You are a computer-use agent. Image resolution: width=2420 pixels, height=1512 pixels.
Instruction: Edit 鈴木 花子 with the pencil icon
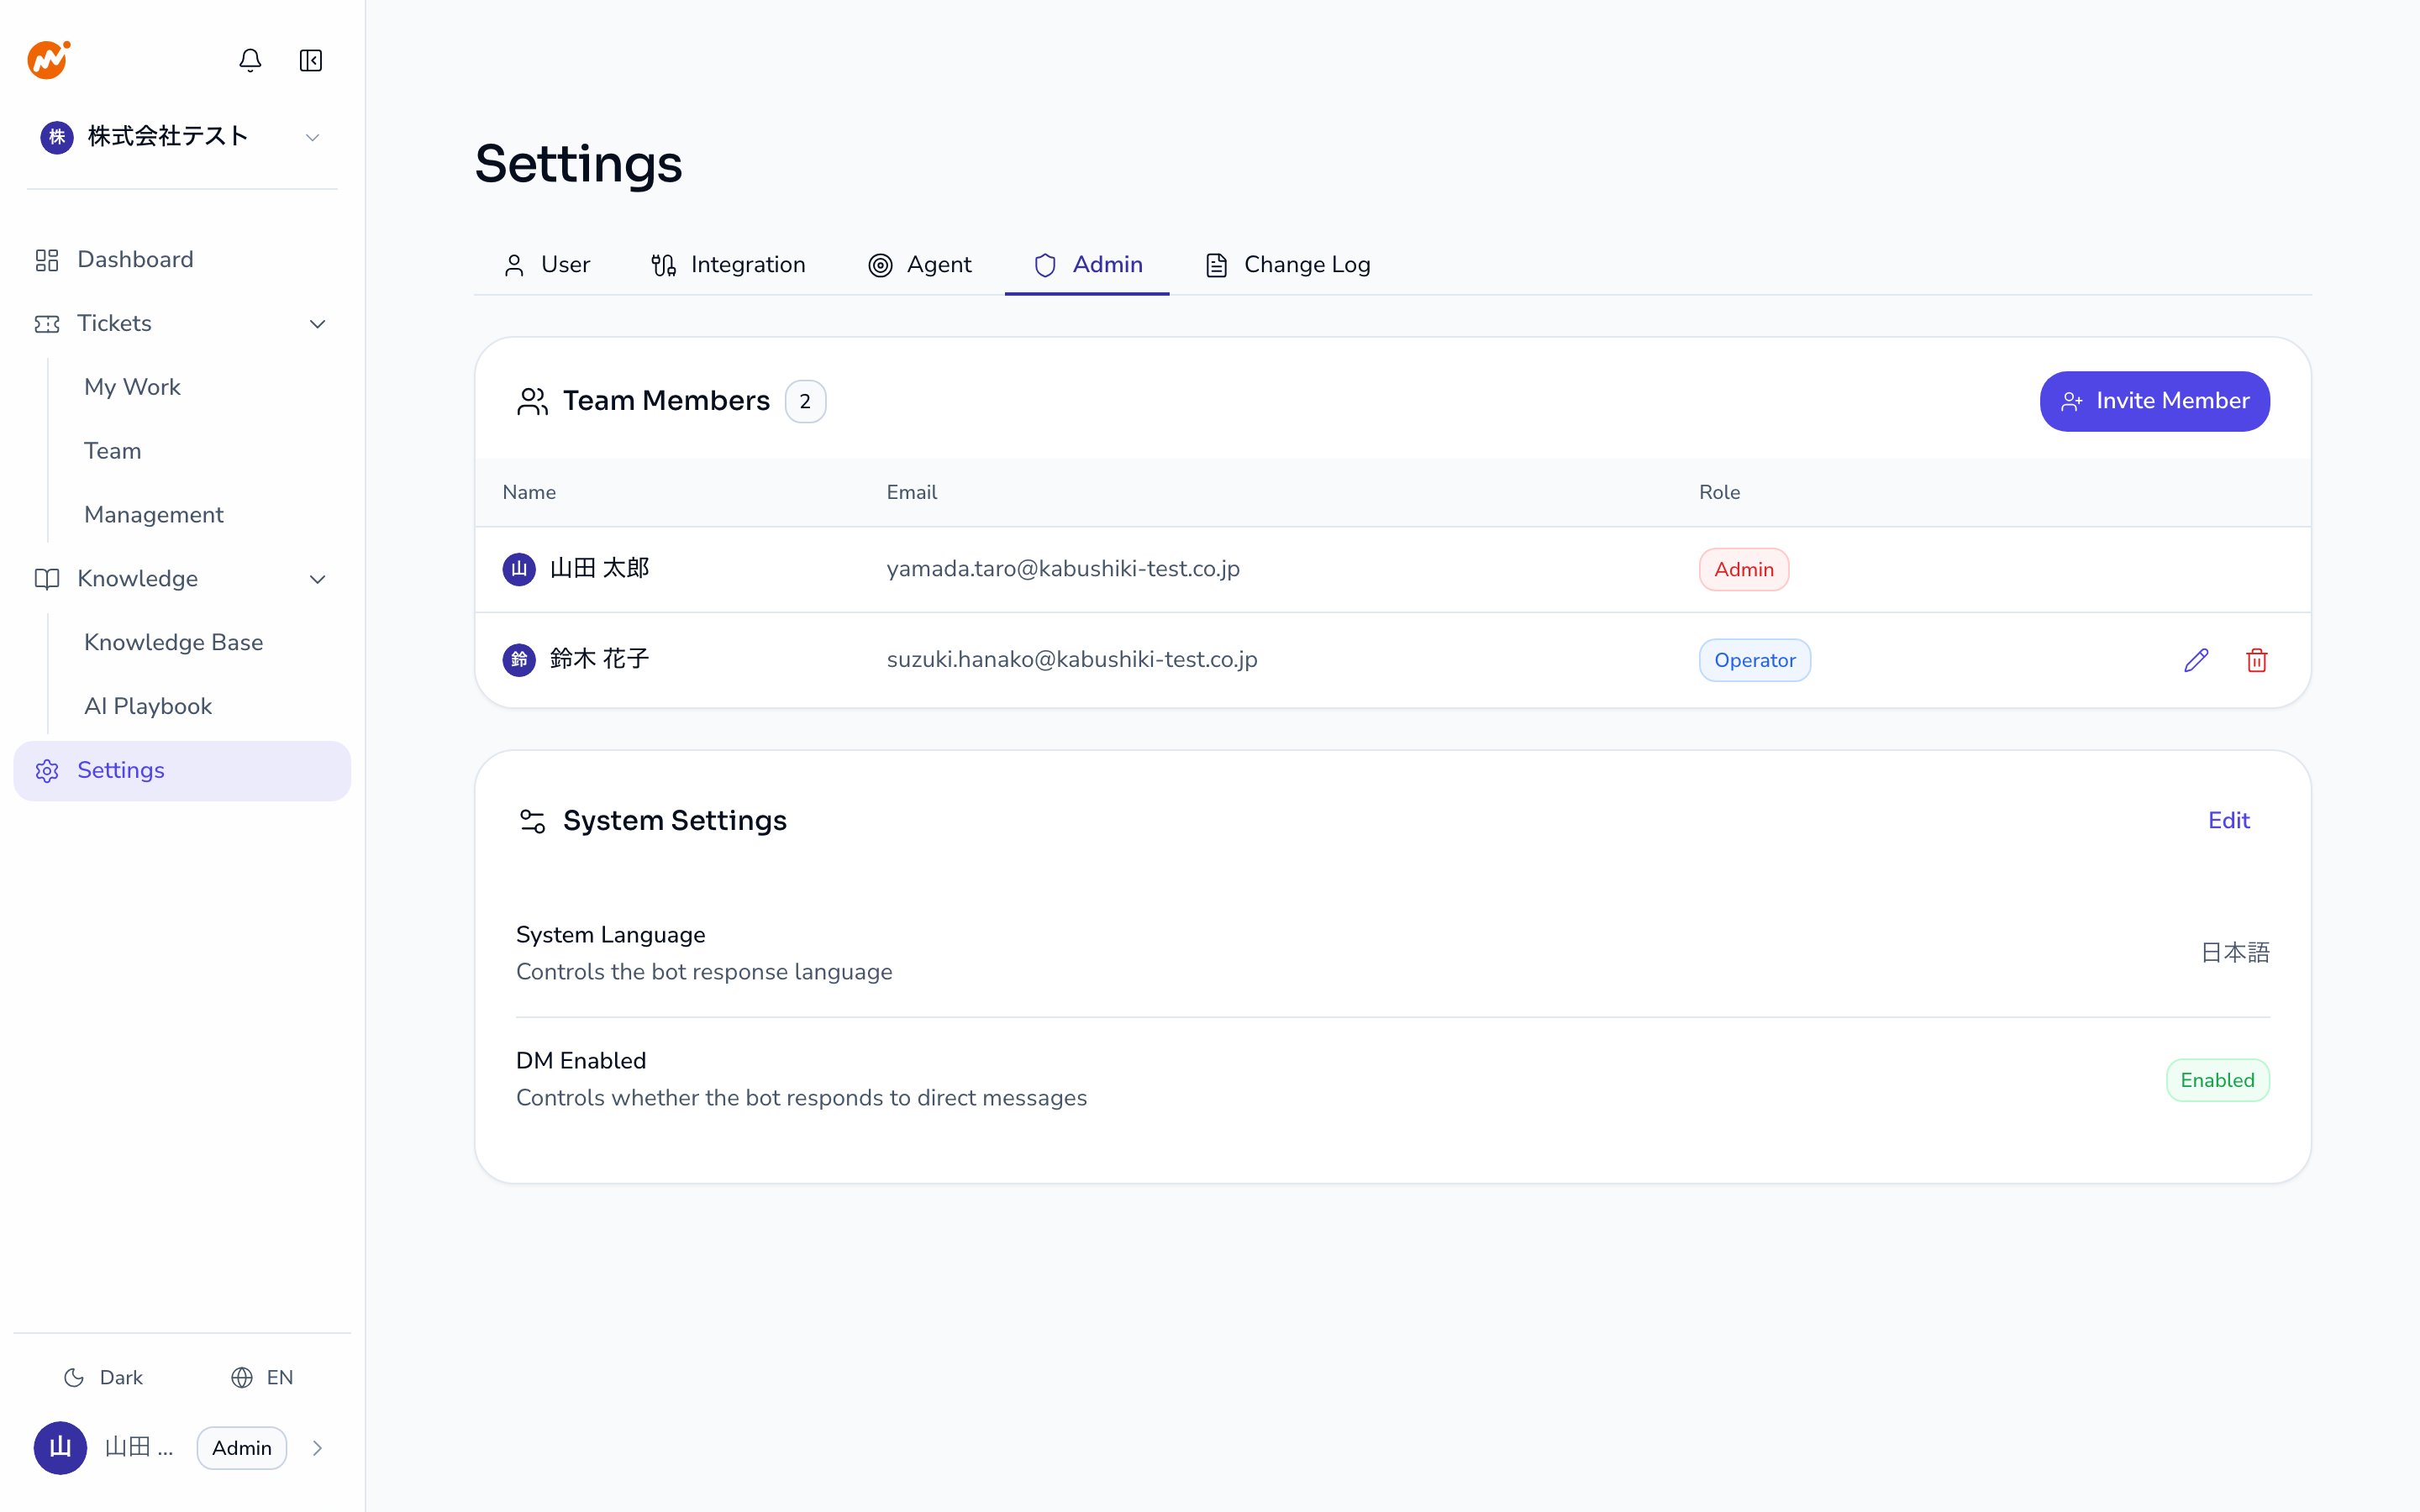[2196, 660]
